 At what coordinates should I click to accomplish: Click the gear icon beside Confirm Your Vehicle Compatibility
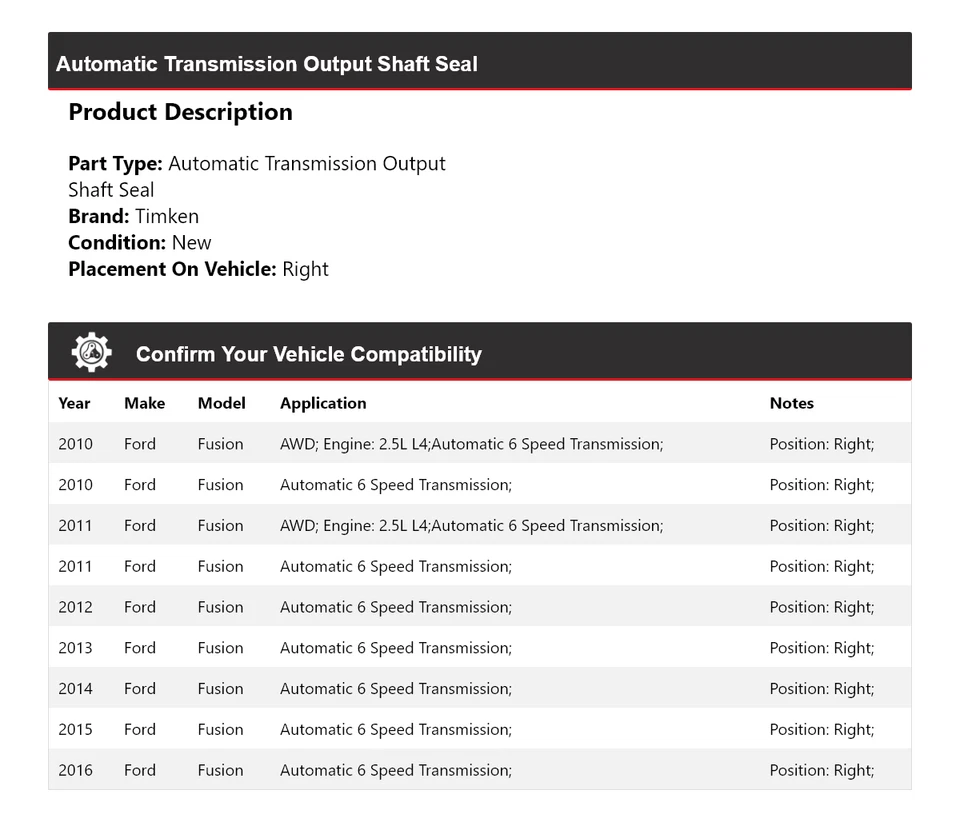(91, 353)
